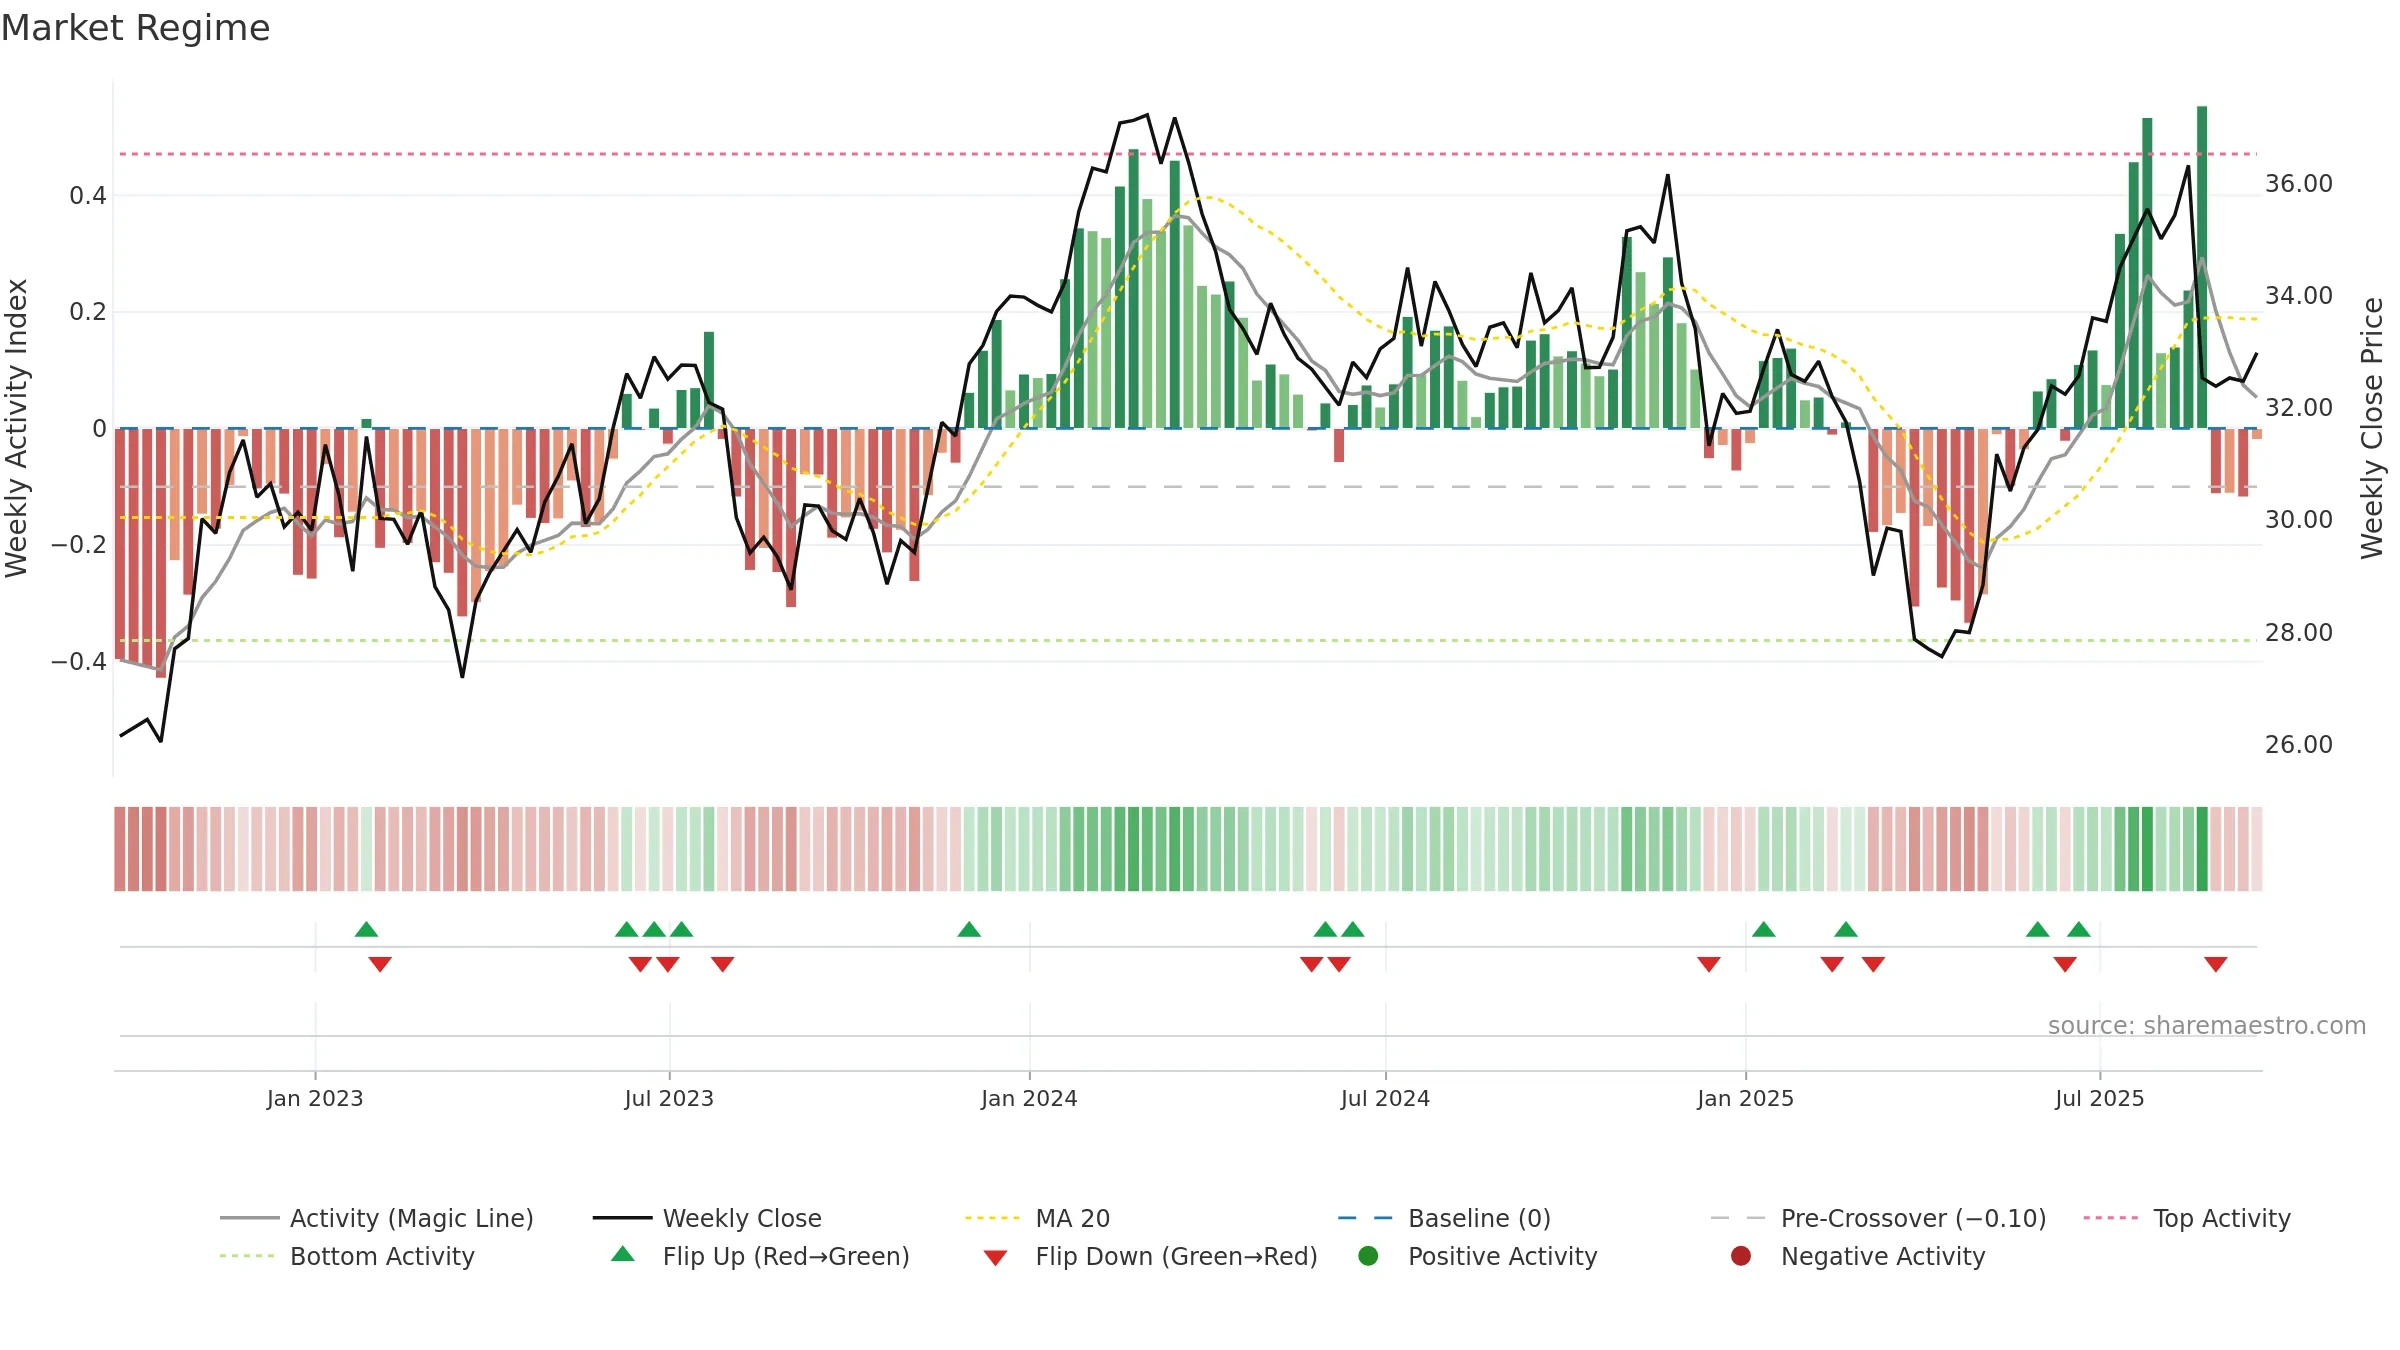The width and height of the screenshot is (2400, 1350).
Task: Click the Jul 2025 axis label
Action: point(2100,1099)
